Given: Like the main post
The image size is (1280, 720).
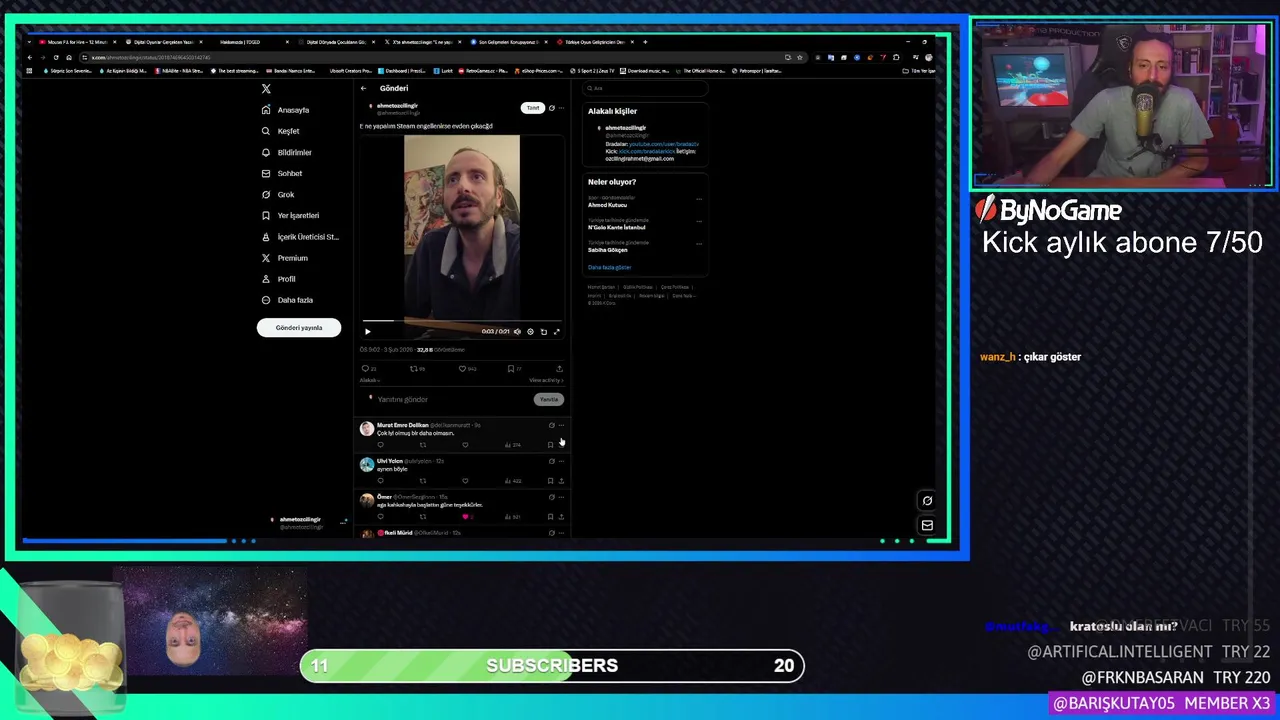Looking at the screenshot, I should click(x=462, y=369).
